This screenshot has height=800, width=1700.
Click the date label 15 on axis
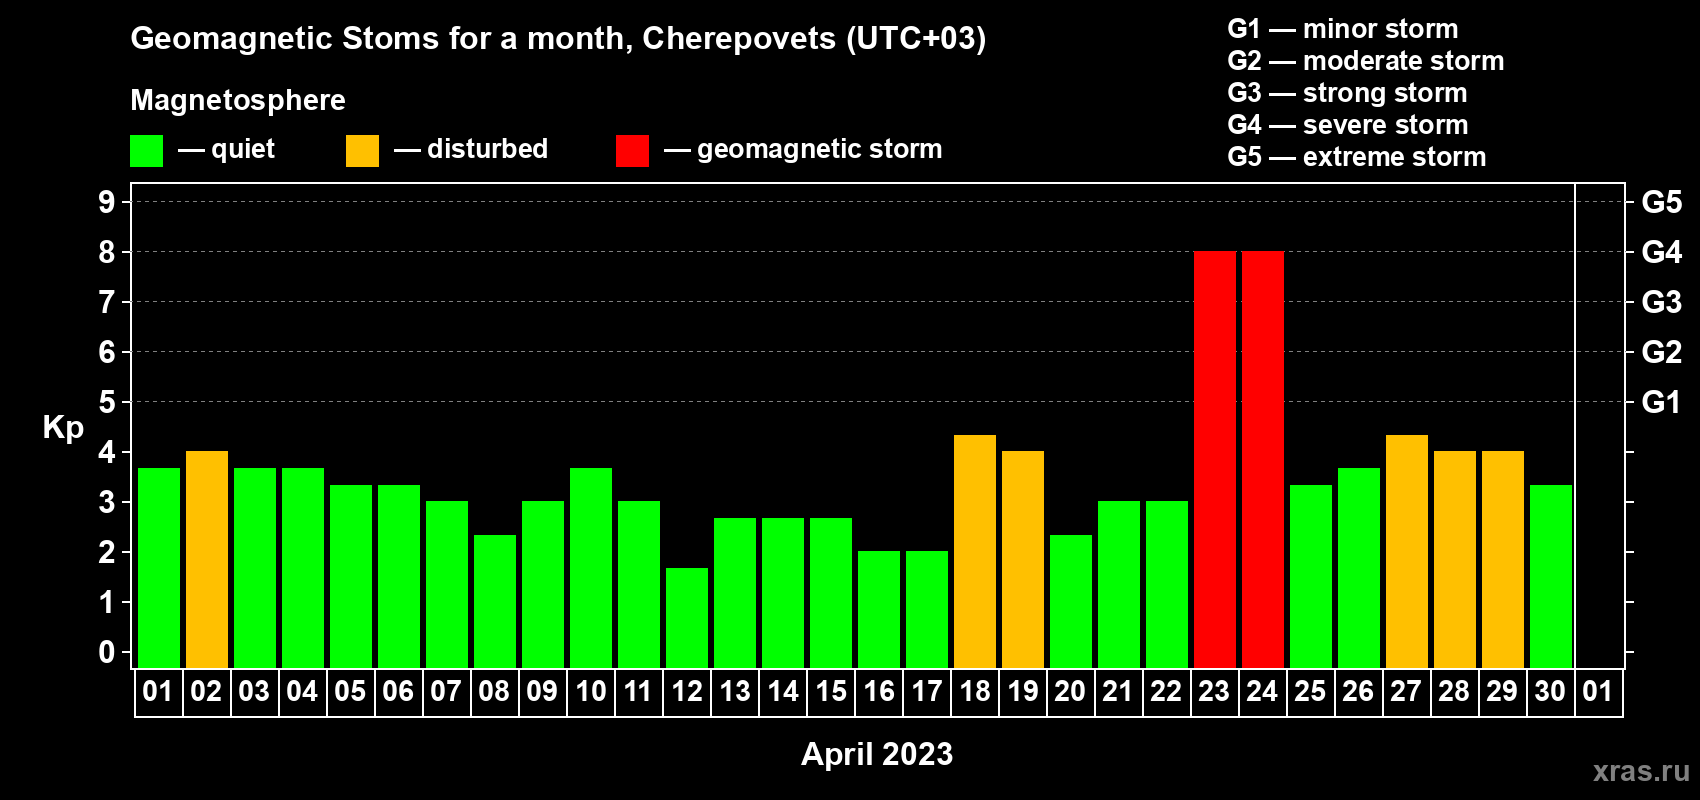click(x=831, y=692)
